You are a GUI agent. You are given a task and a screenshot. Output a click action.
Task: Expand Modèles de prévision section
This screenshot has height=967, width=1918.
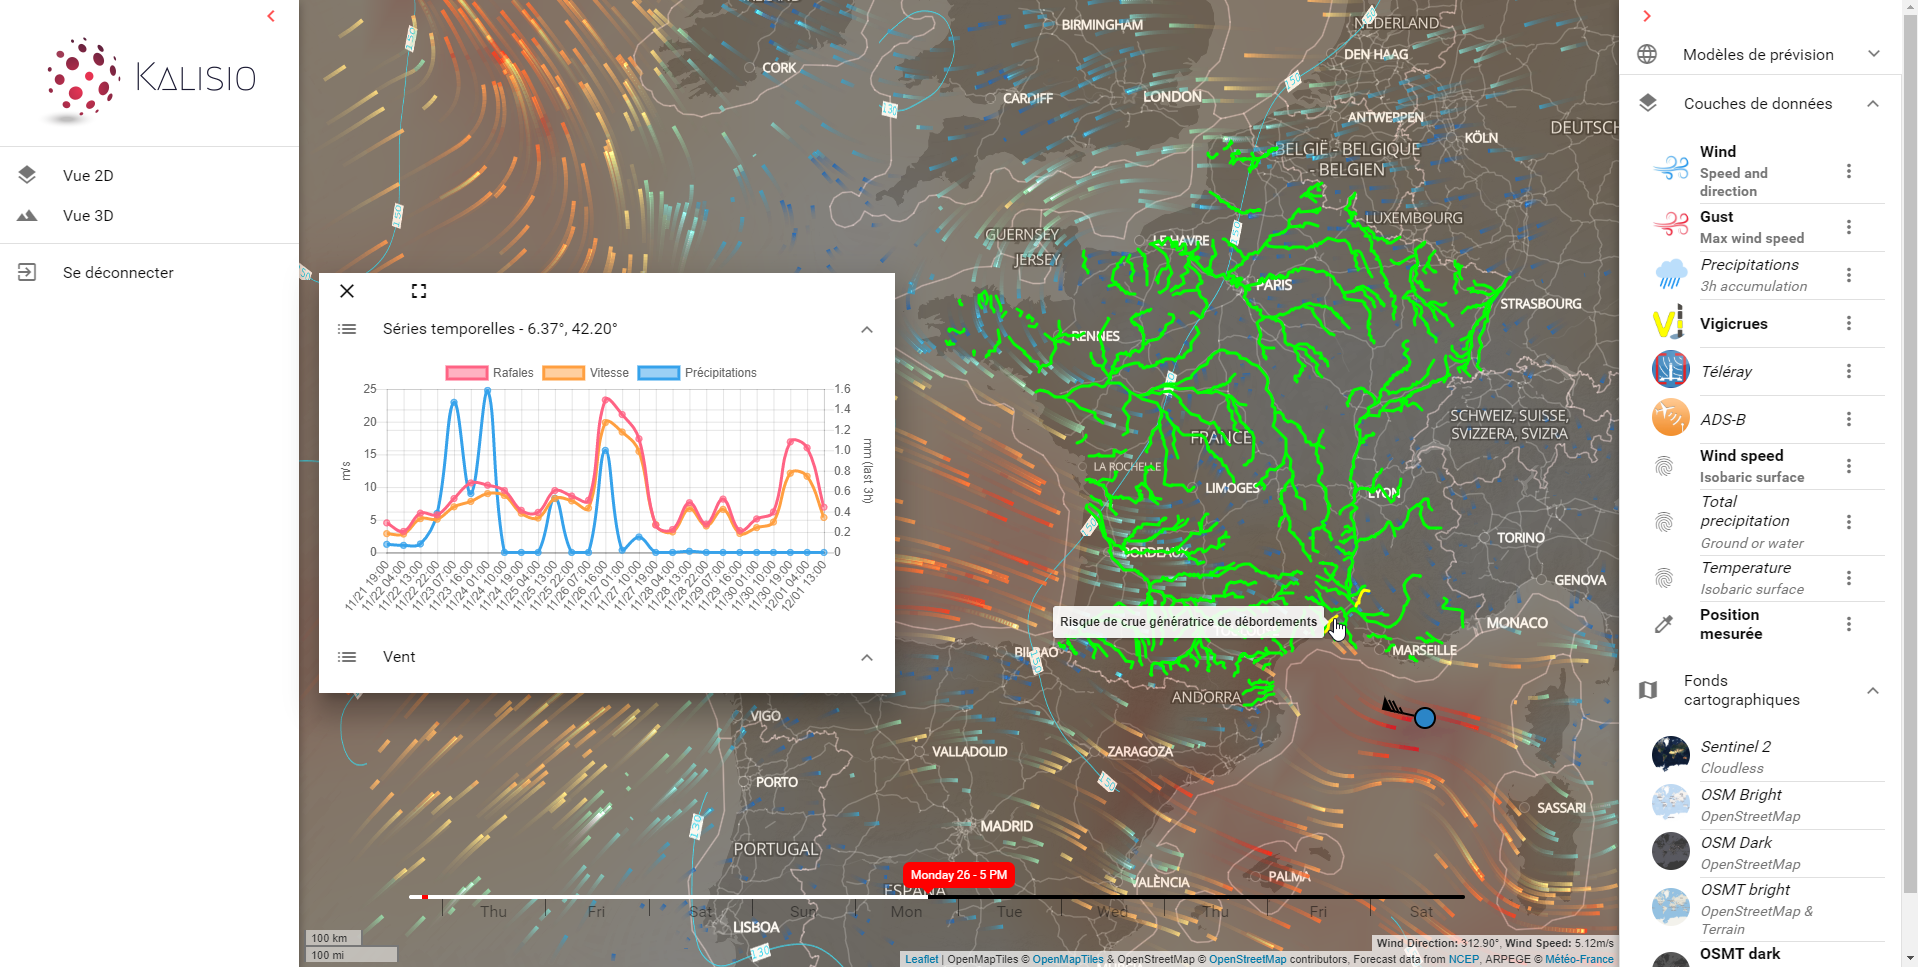(x=1873, y=54)
